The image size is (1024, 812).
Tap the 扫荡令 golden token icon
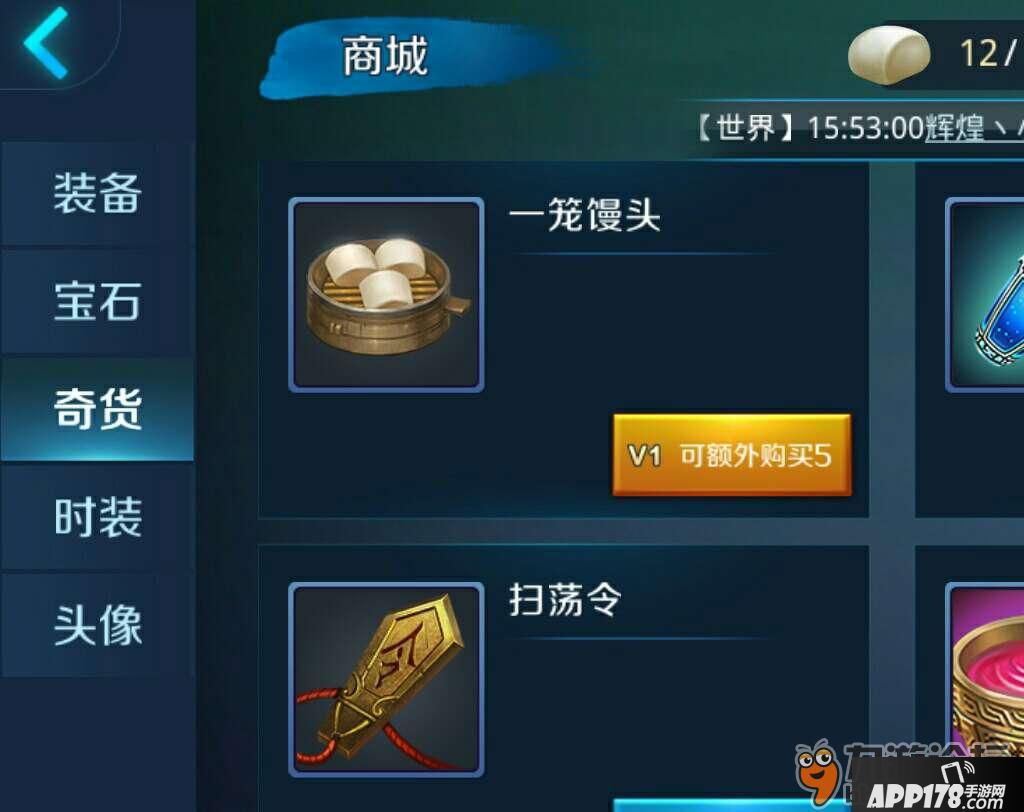[386, 679]
